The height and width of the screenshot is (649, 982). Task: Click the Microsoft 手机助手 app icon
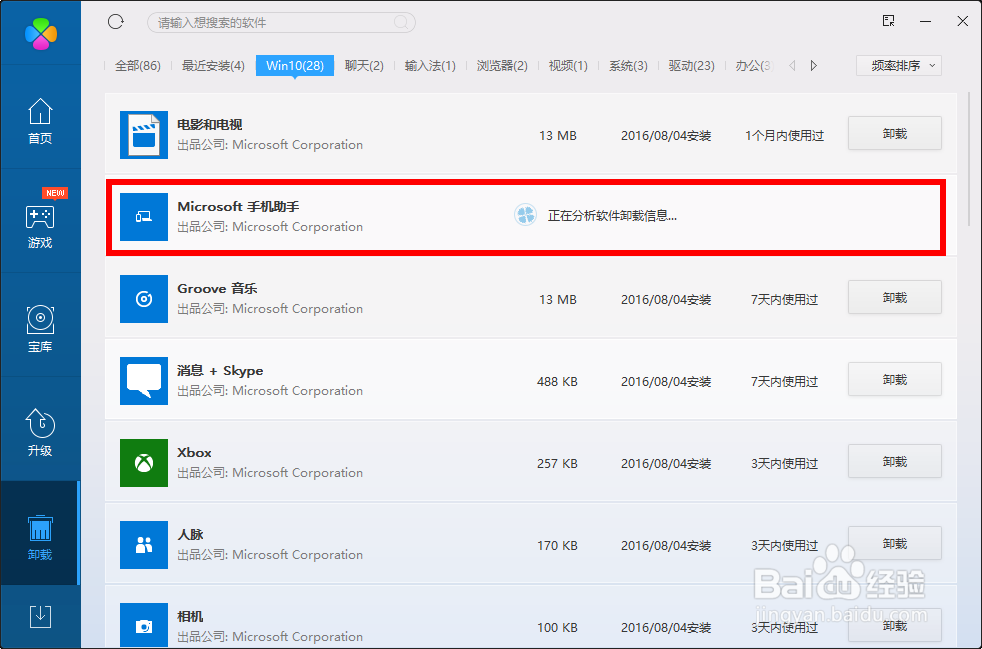click(144, 217)
